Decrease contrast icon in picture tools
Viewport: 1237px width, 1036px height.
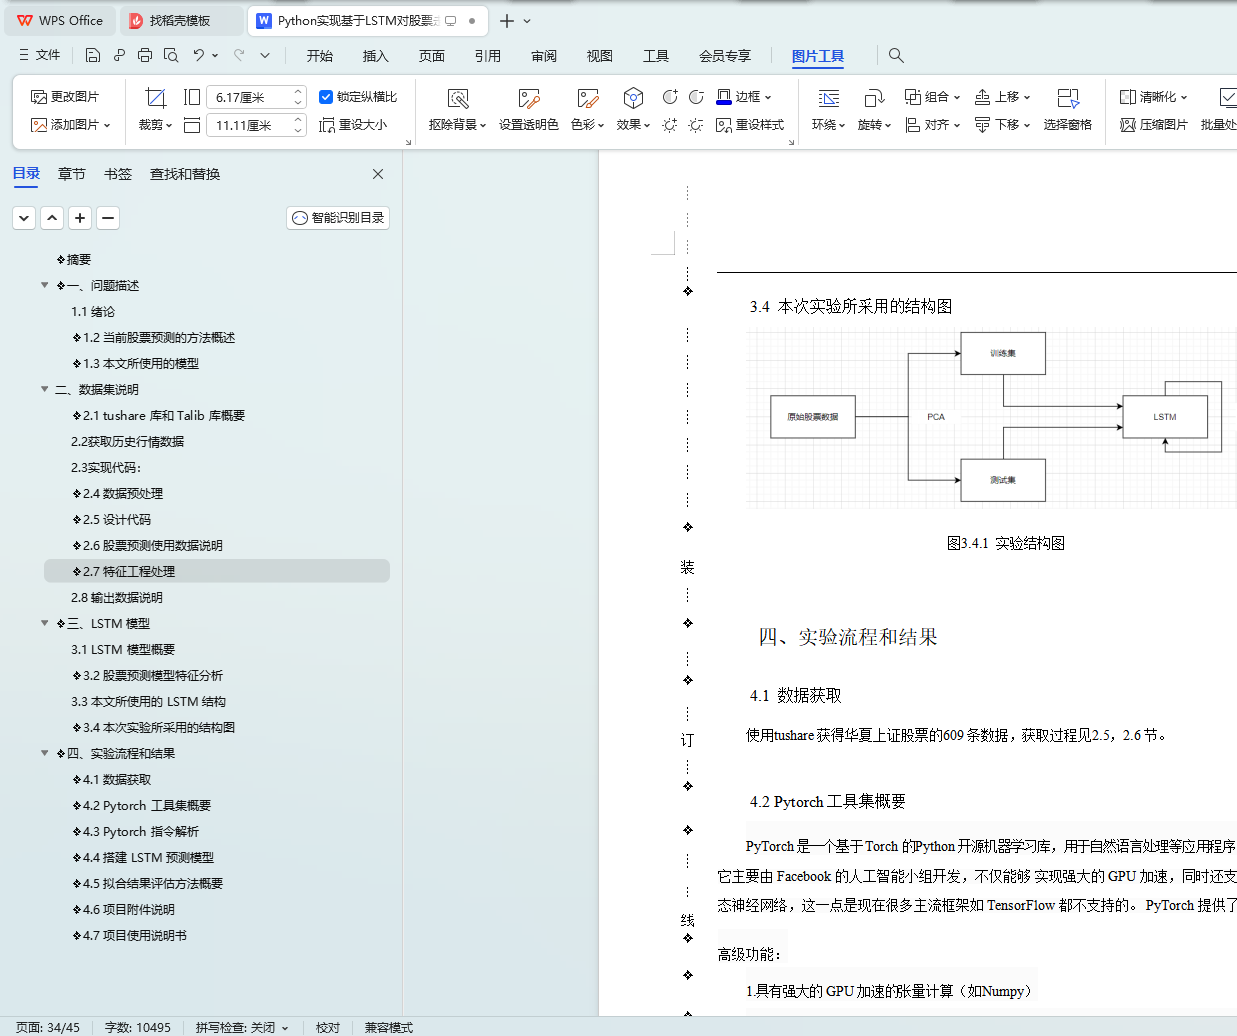click(697, 97)
